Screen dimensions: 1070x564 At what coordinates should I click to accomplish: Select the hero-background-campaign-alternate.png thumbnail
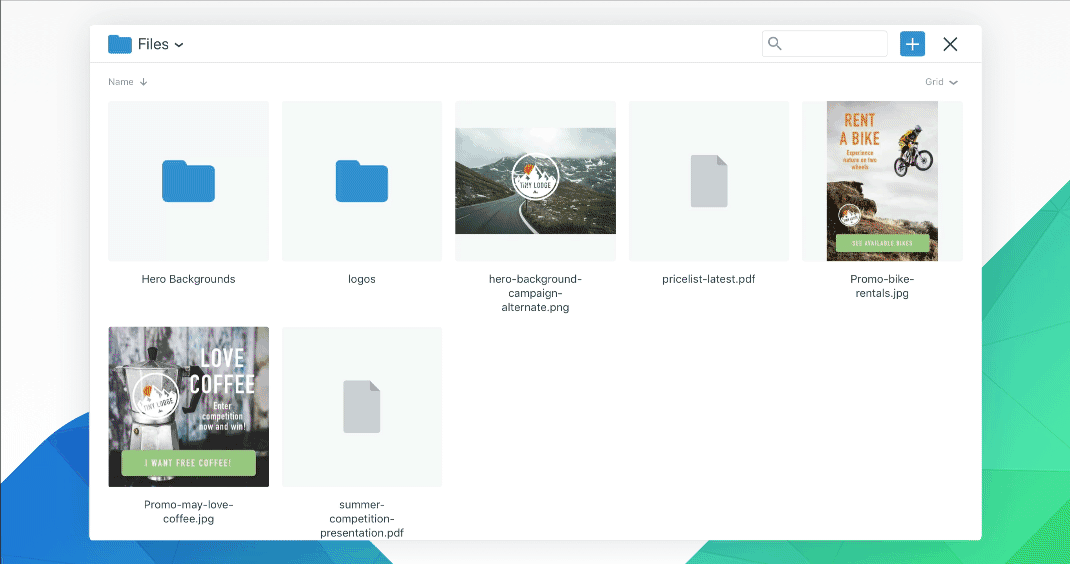(535, 181)
